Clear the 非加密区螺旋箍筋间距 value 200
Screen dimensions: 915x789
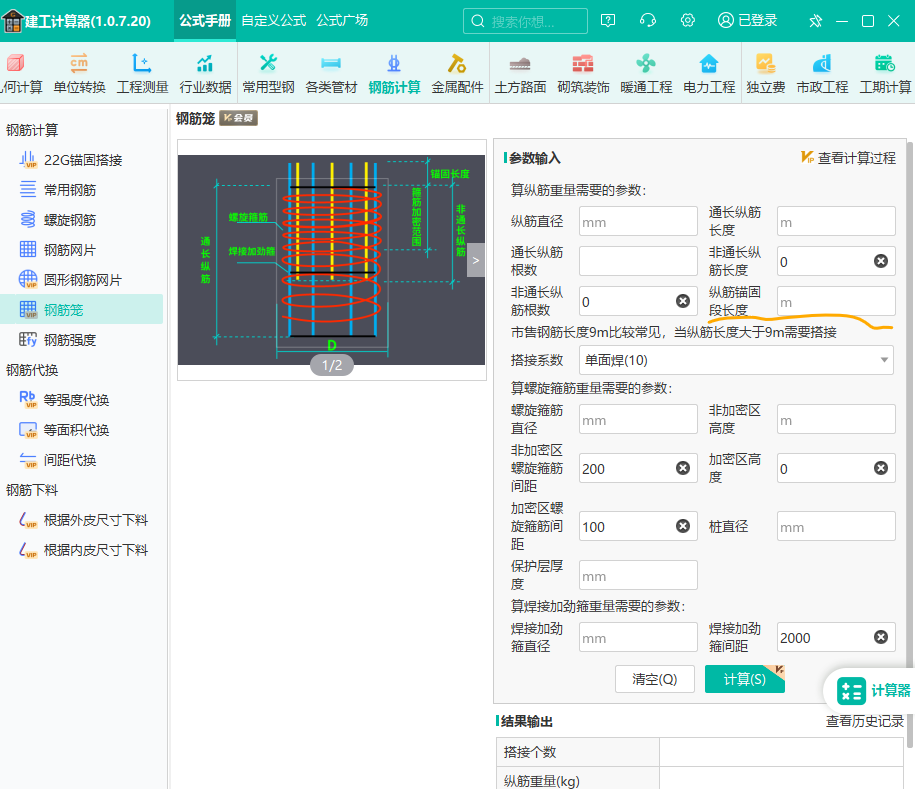tap(683, 468)
